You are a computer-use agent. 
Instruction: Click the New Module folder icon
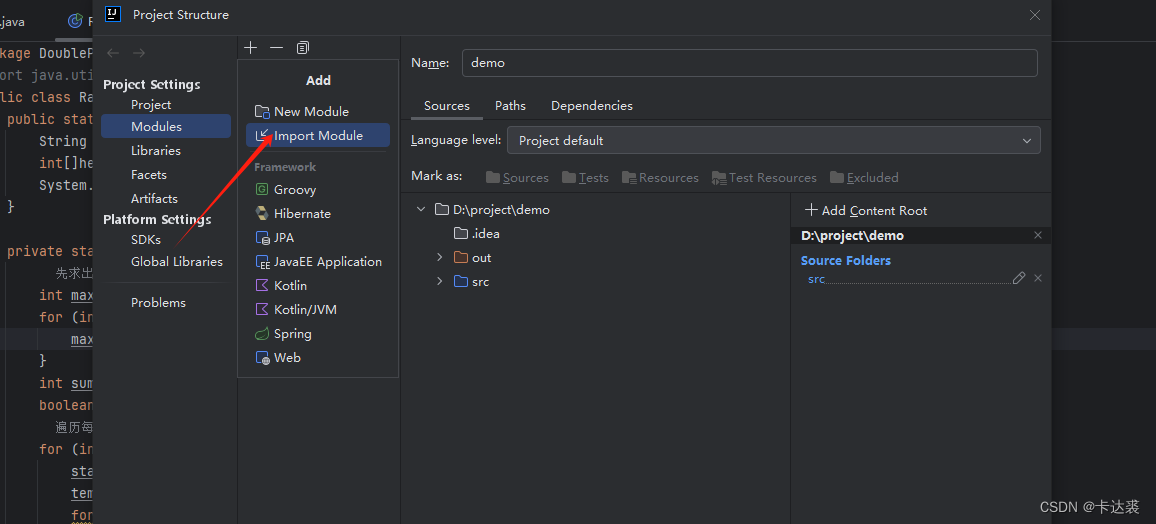pyautogui.click(x=262, y=111)
